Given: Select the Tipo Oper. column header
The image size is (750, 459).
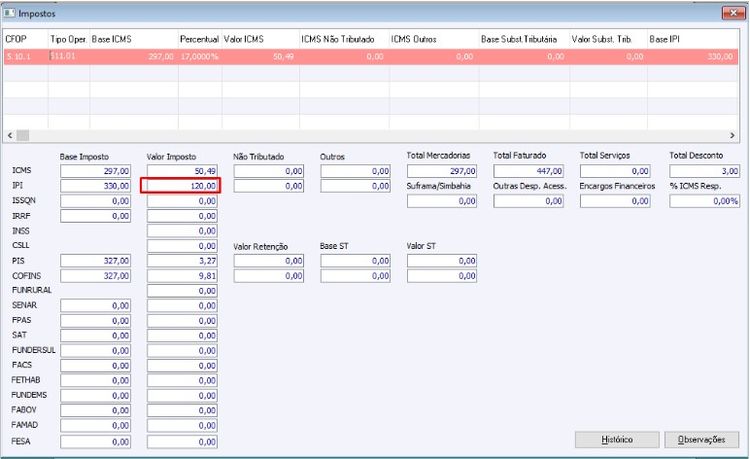Looking at the screenshot, I should pos(69,39).
